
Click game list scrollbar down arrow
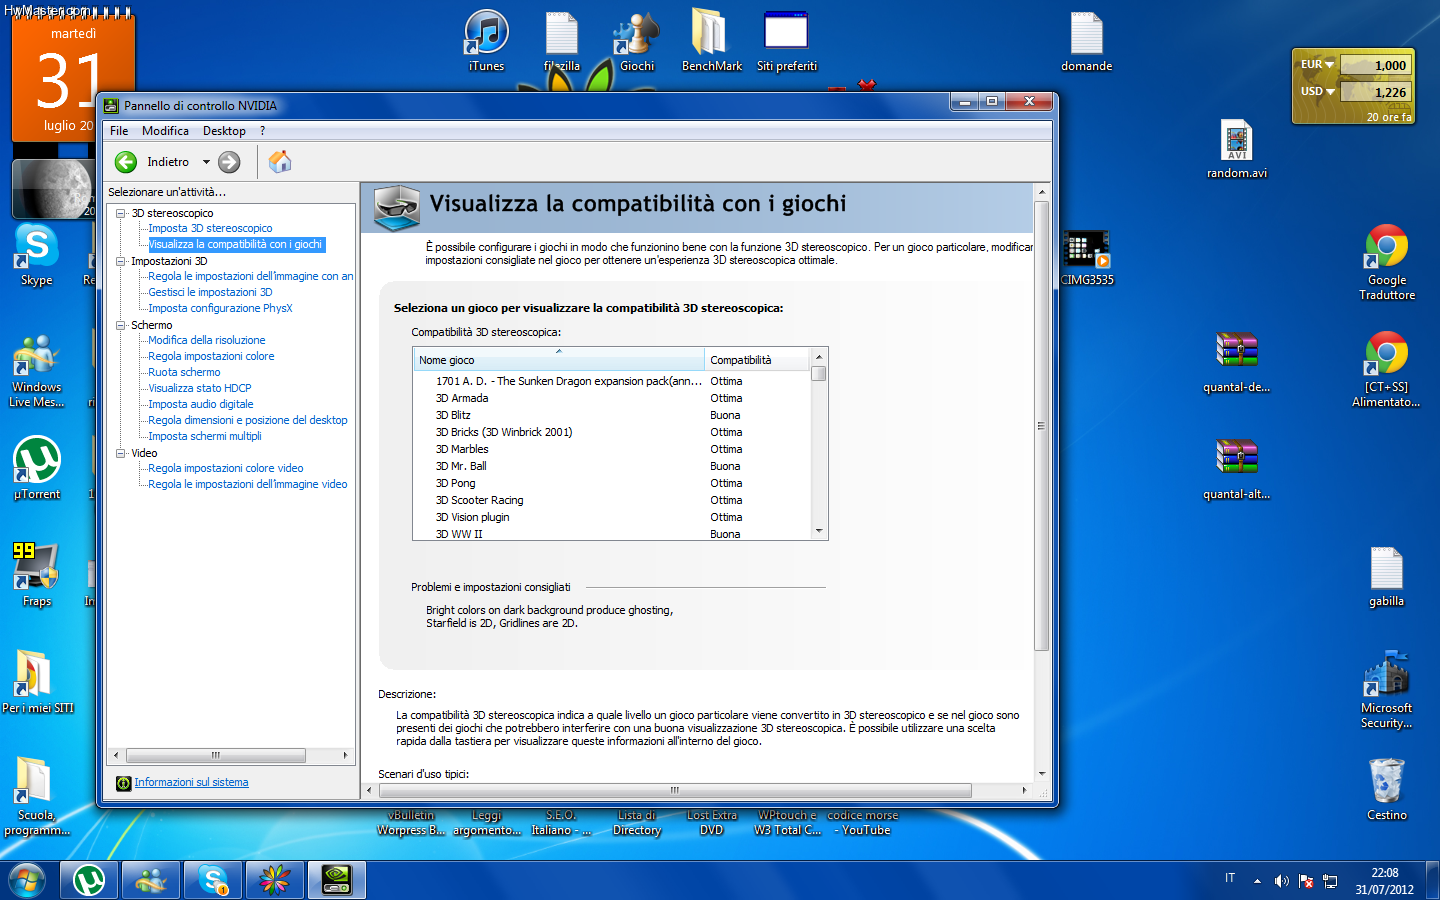819,531
